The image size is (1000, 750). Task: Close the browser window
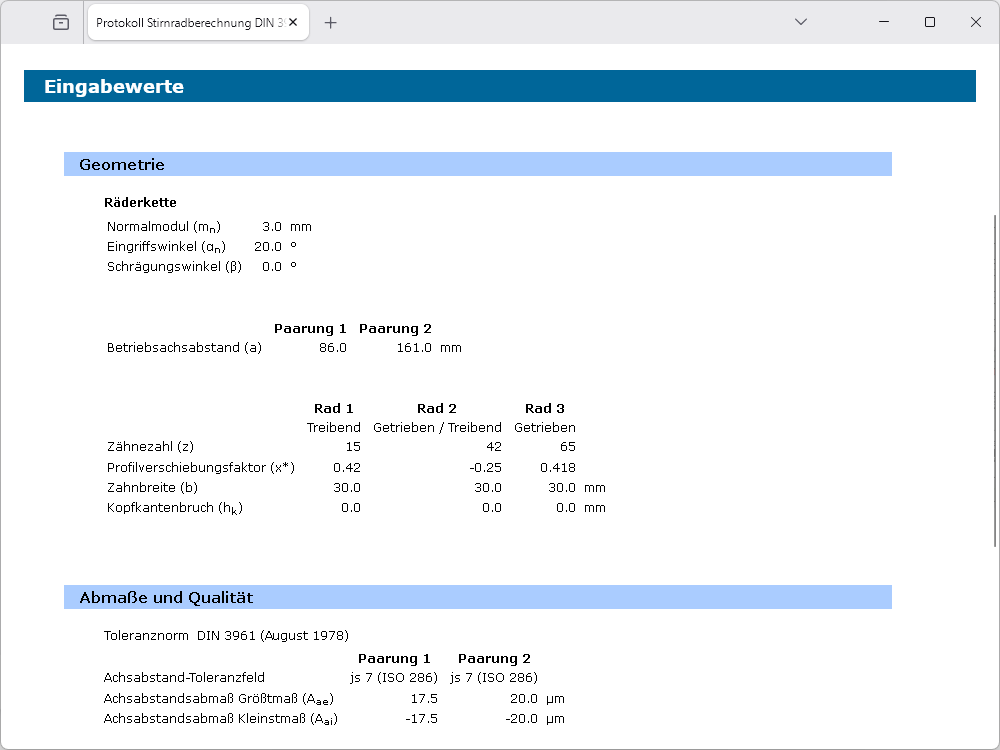(x=976, y=22)
